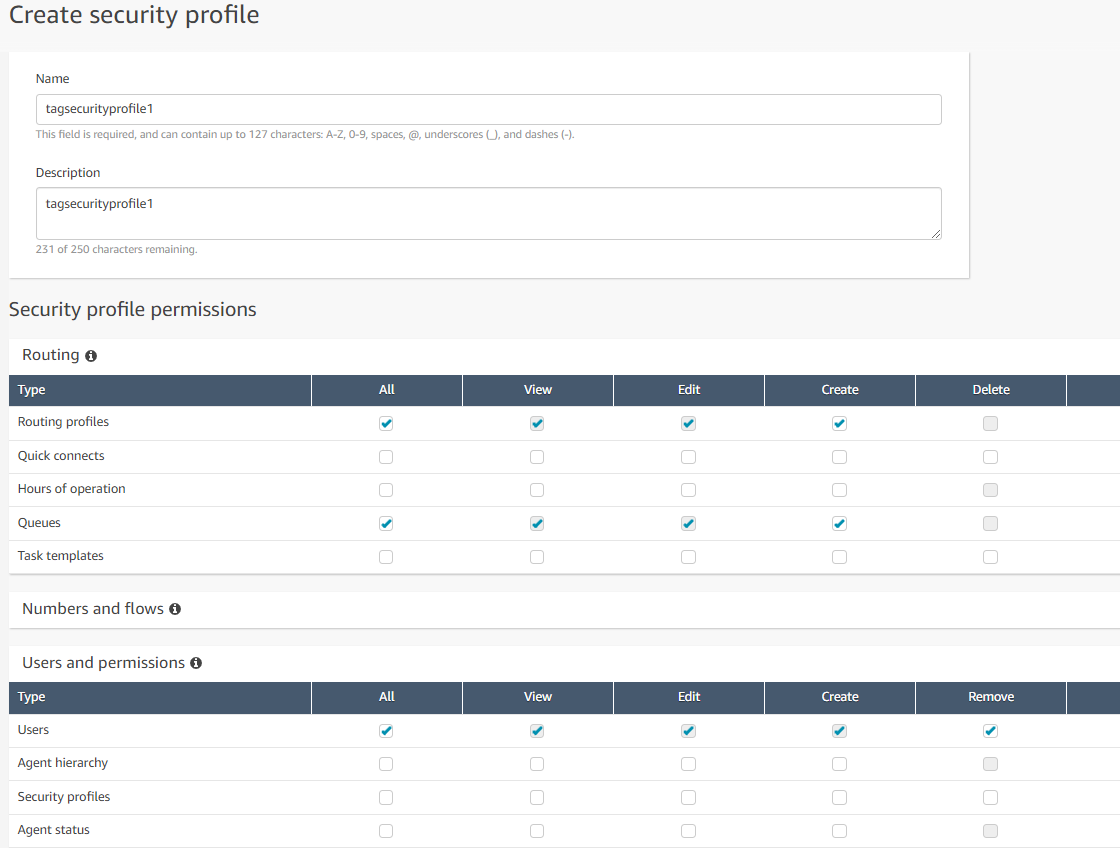The image size is (1120, 848).
Task: Check Delete for Quick connects
Action: [x=990, y=457]
